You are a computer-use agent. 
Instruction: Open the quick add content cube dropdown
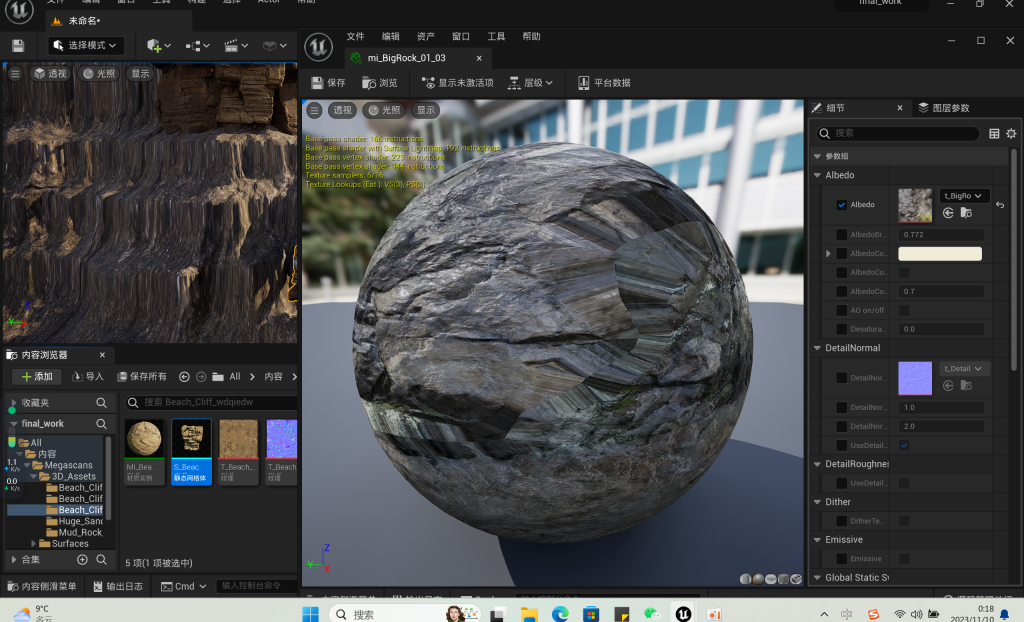pos(159,46)
